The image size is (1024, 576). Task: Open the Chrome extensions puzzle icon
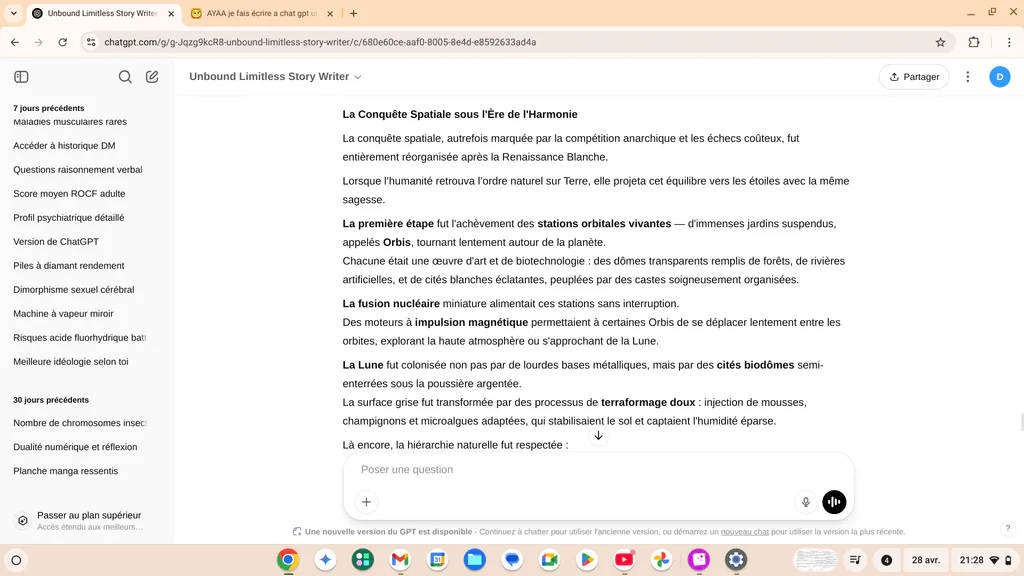click(974, 42)
